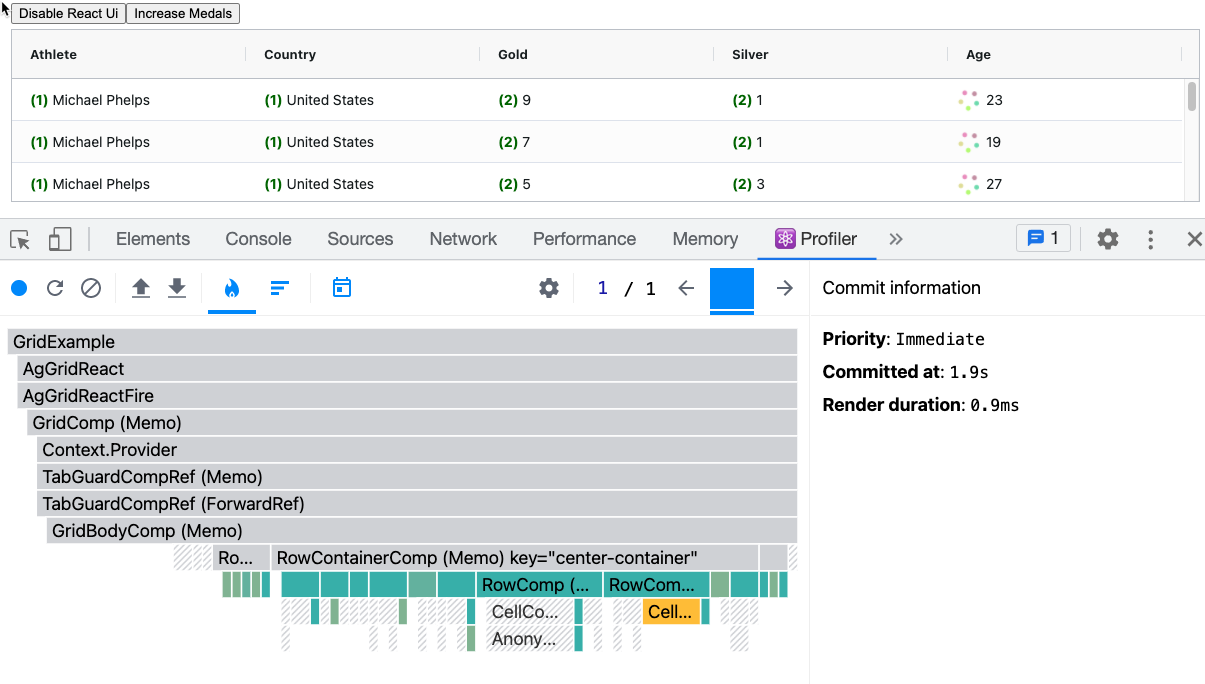This screenshot has width=1205, height=684.
Task: Keep the Flamegraph view active
Action: [x=231, y=288]
